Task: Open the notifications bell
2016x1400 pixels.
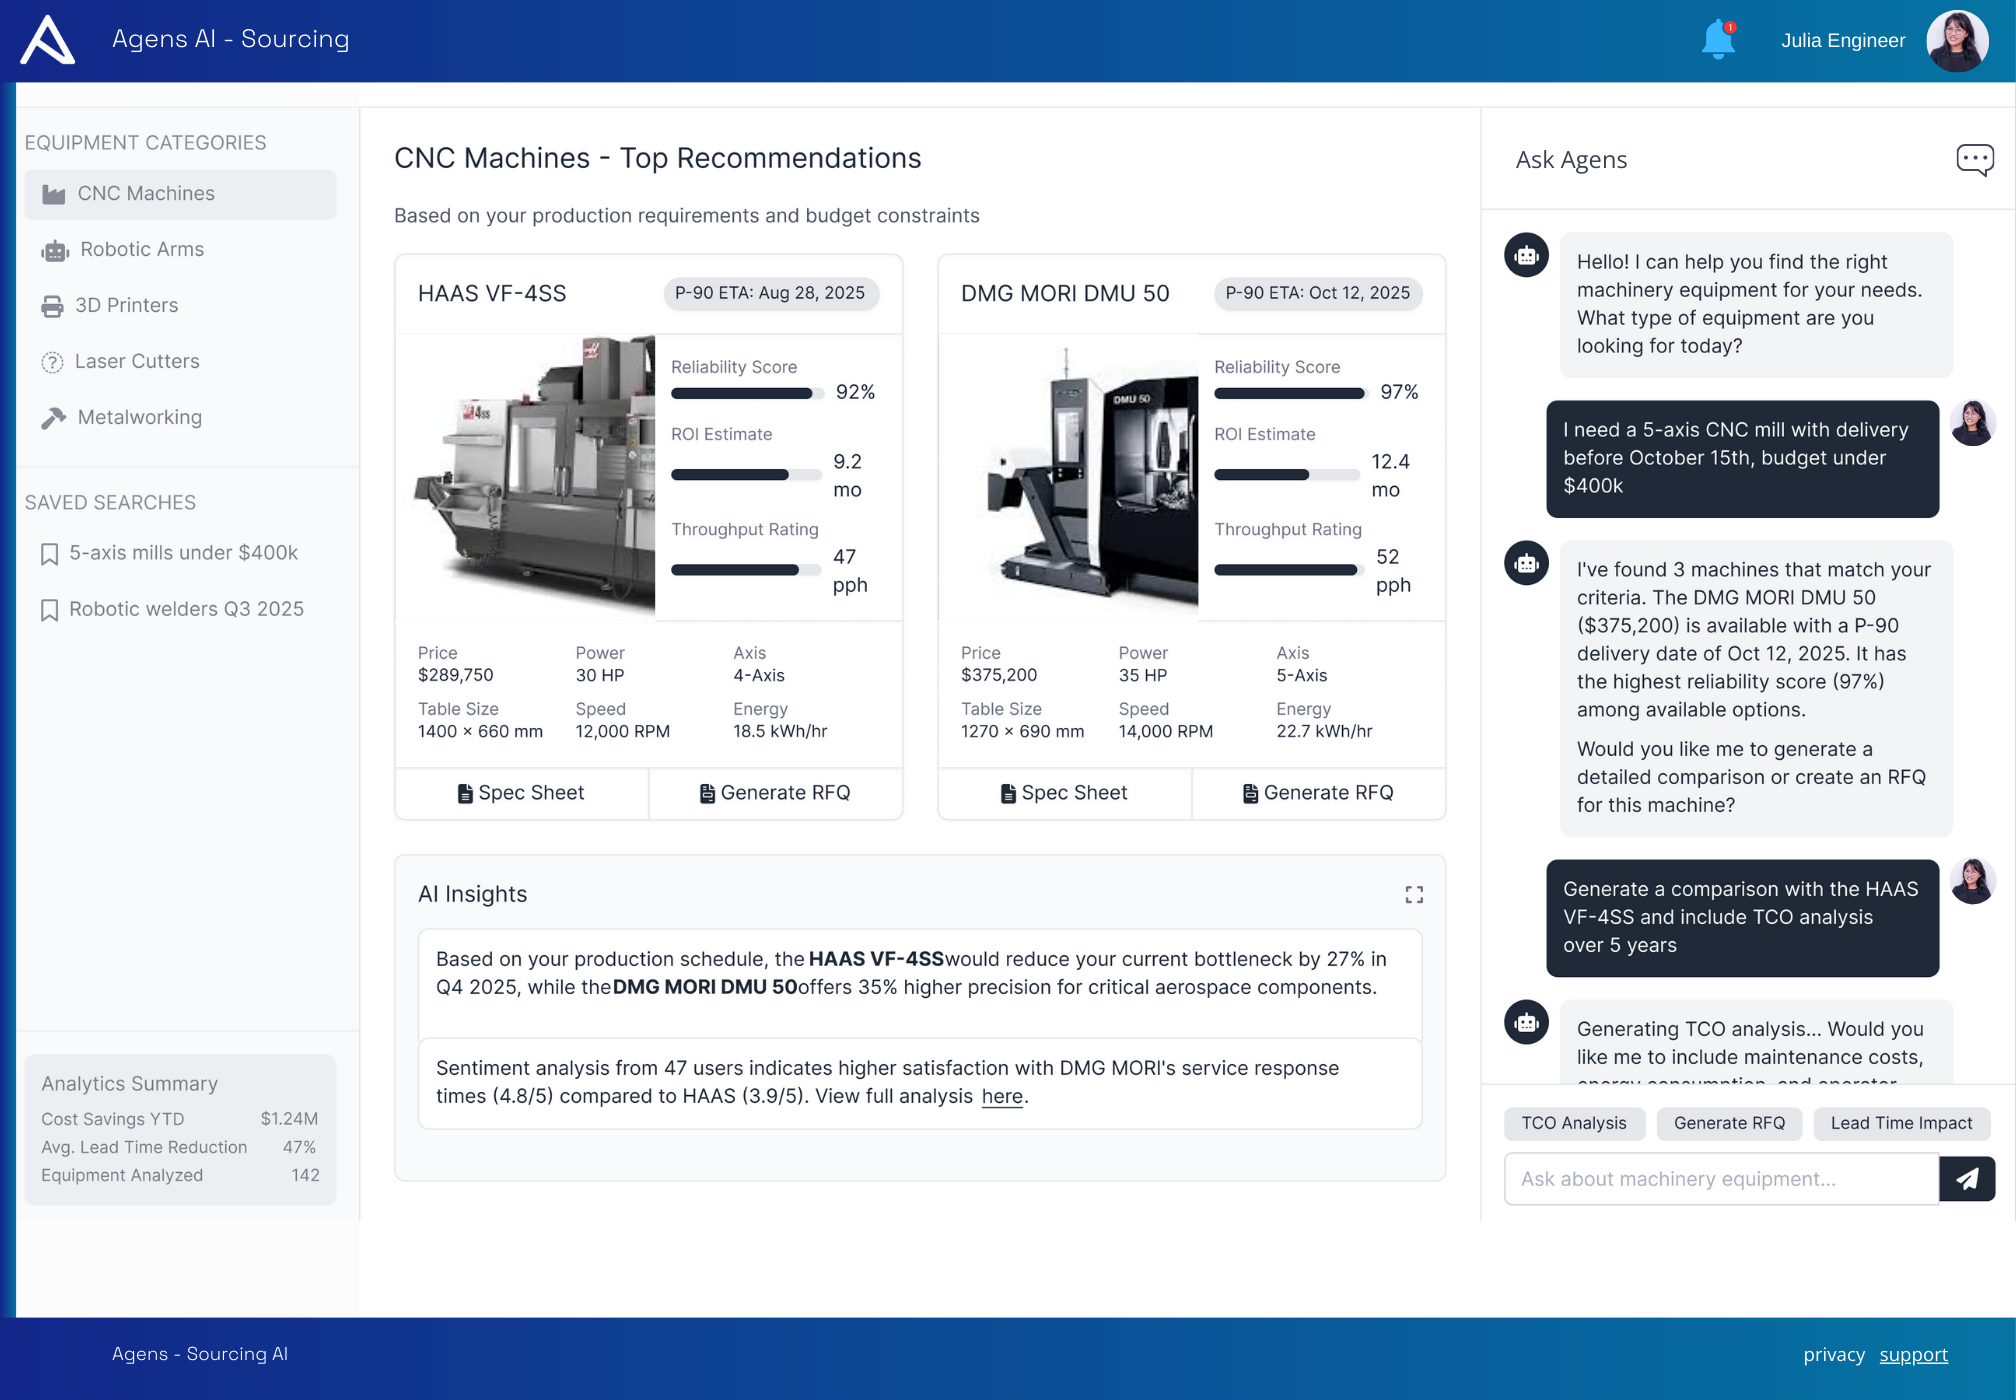Action: [1718, 40]
